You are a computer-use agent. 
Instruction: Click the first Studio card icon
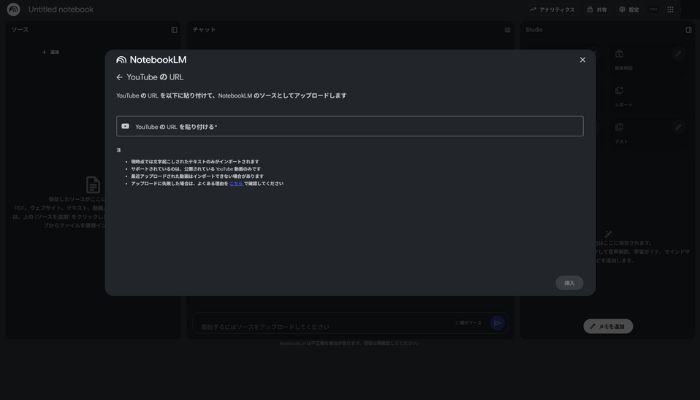[x=619, y=54]
